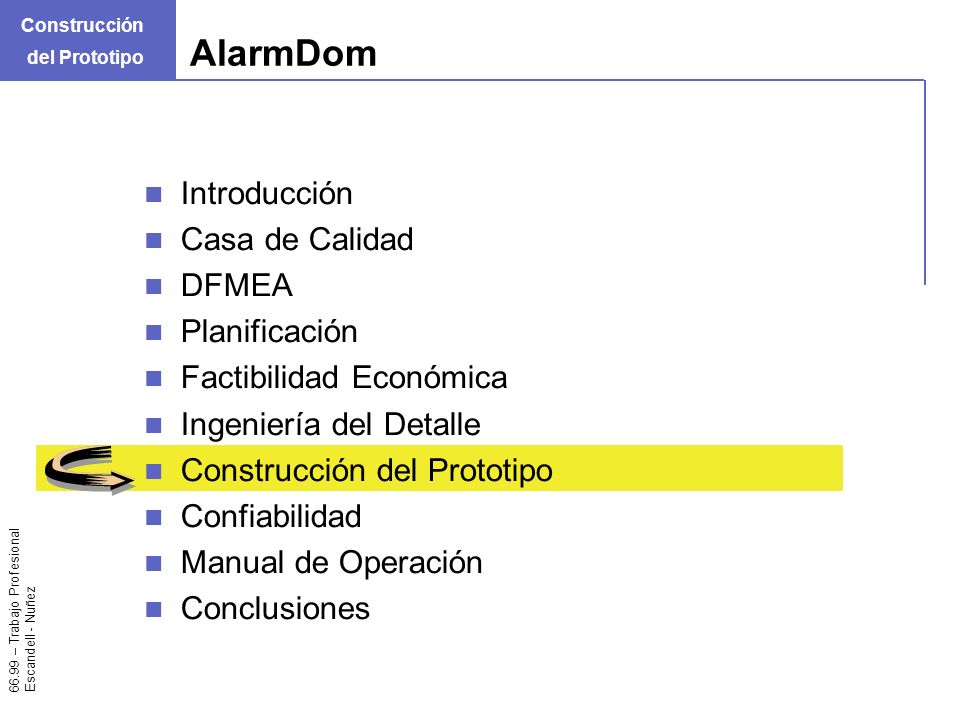The height and width of the screenshot is (720, 960).
Task: Open the Confiabilidad agenda entry
Action: tap(271, 516)
